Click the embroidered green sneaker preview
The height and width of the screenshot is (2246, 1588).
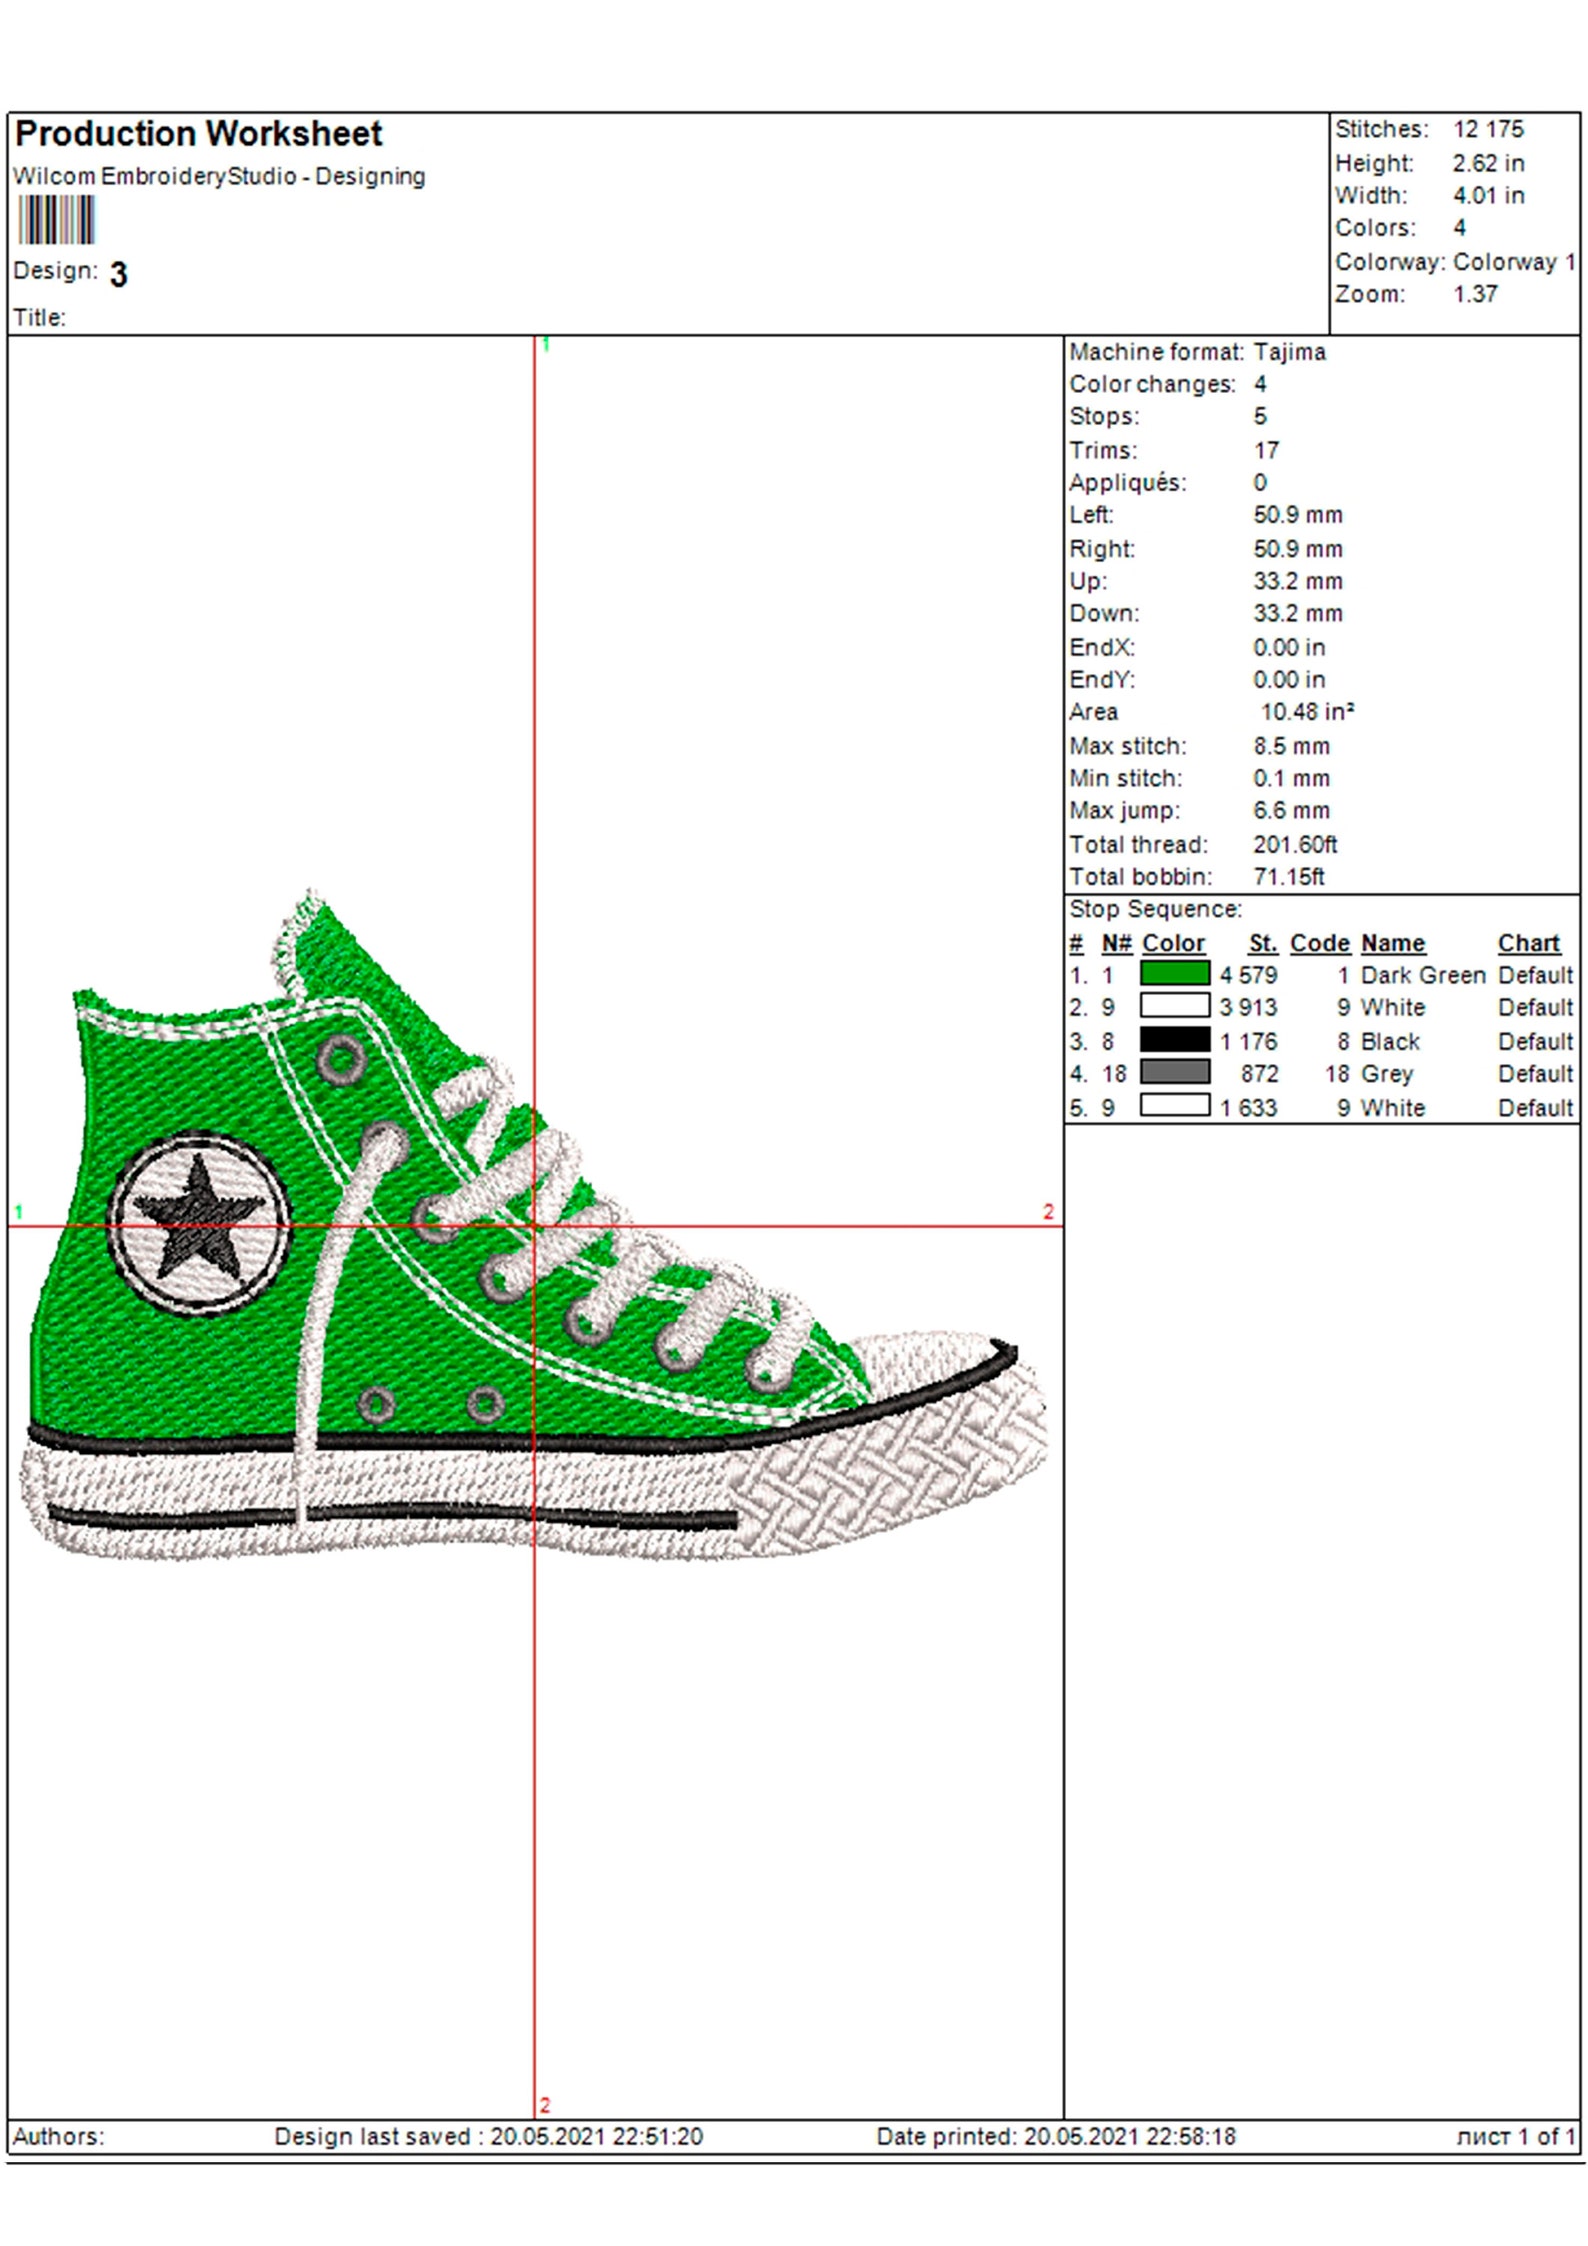click(533, 1222)
